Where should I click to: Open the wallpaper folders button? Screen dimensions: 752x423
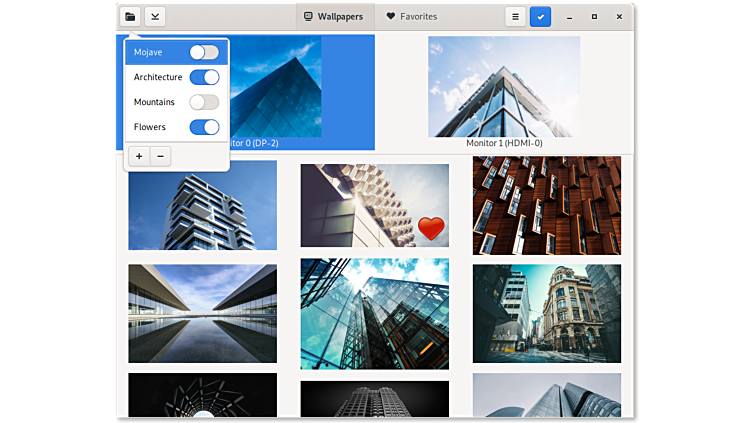(130, 17)
